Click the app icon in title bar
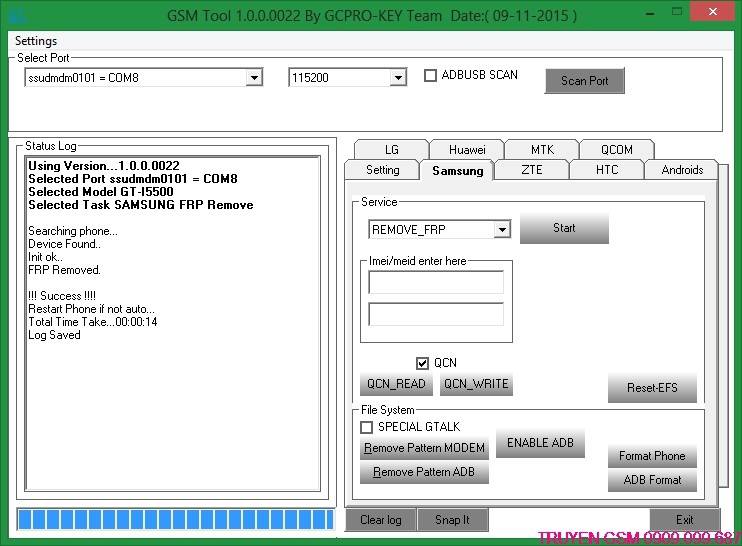 [17, 16]
